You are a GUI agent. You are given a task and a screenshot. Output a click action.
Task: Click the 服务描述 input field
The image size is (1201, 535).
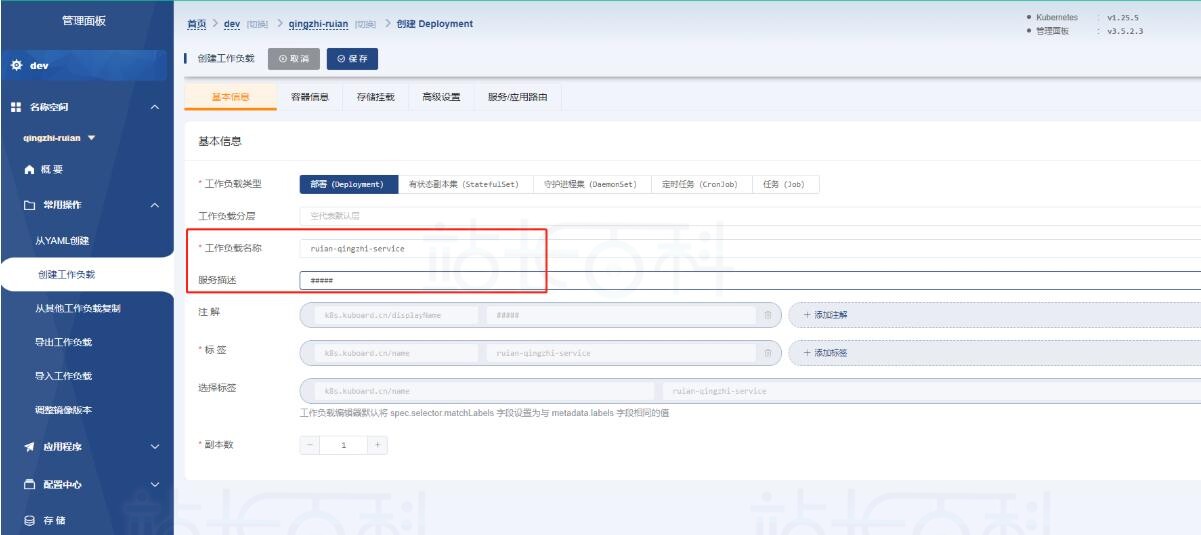pyautogui.click(x=750, y=281)
